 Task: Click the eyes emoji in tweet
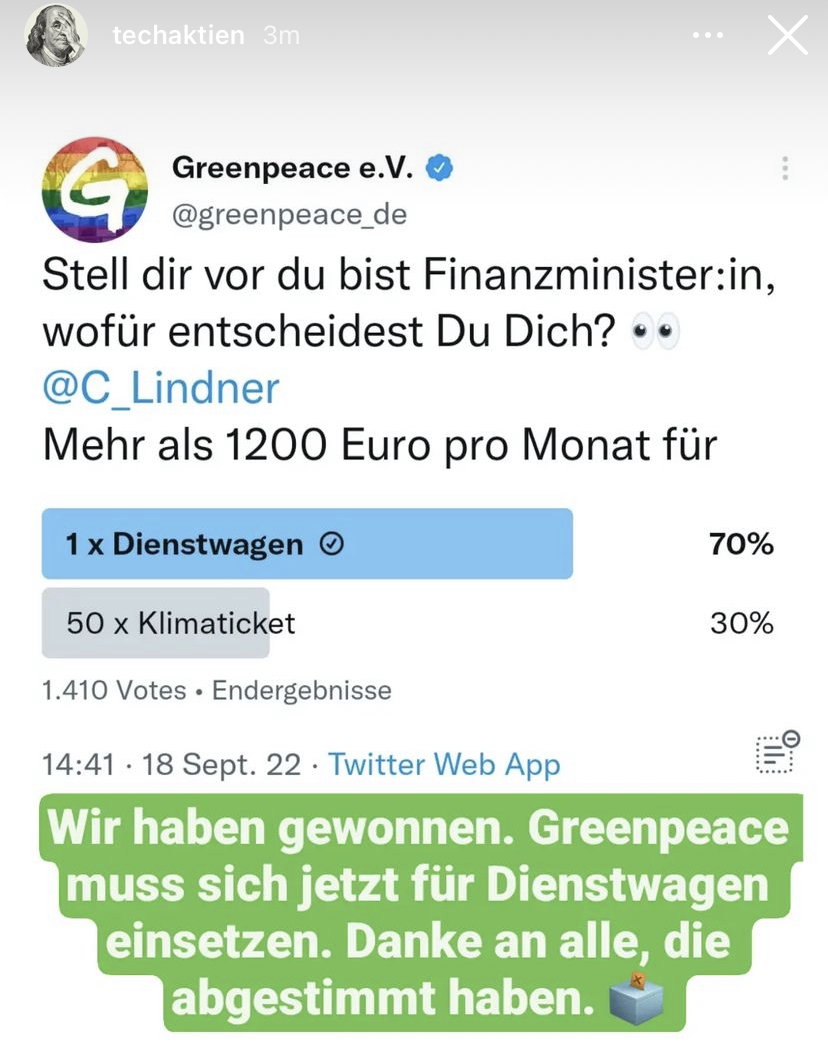pyautogui.click(x=656, y=331)
